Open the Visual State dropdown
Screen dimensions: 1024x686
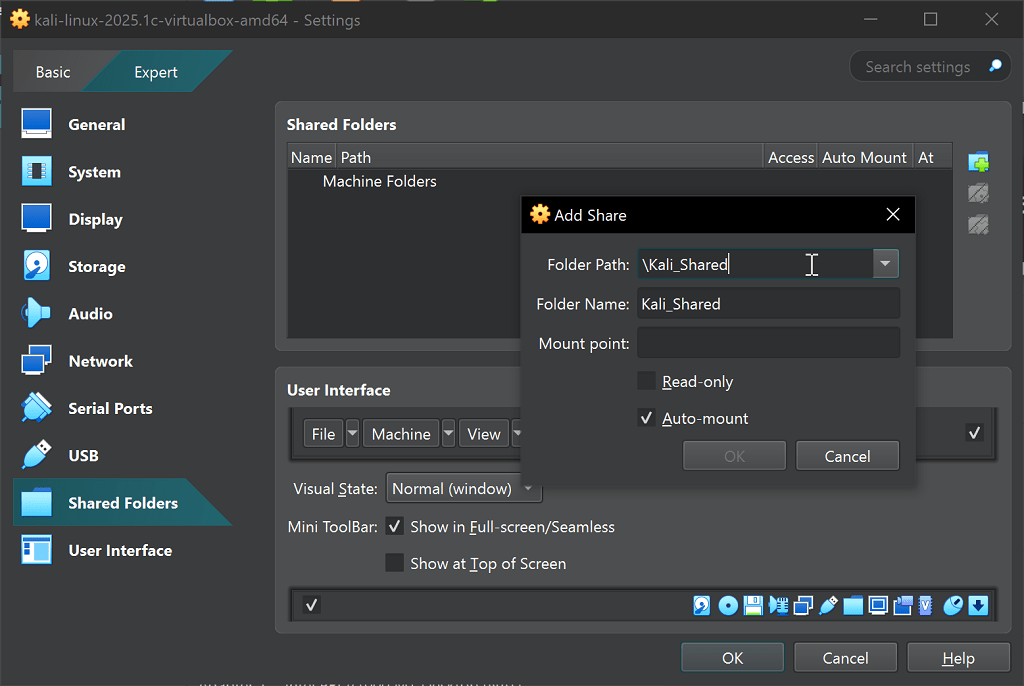point(464,489)
